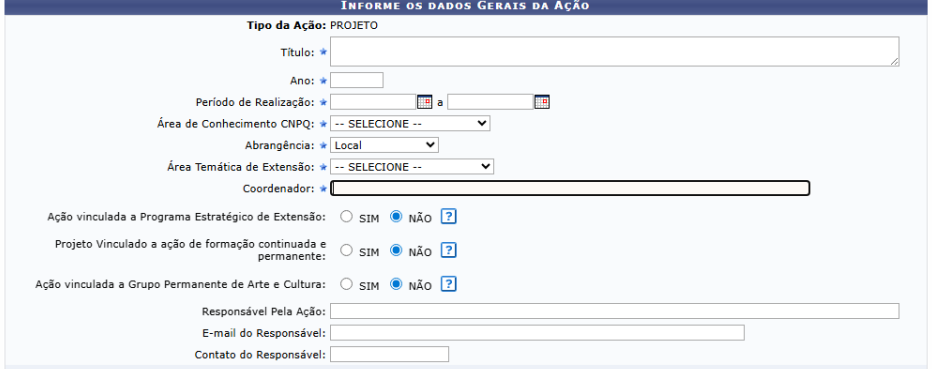
Task: Focus the Ano input field
Action: (x=357, y=80)
